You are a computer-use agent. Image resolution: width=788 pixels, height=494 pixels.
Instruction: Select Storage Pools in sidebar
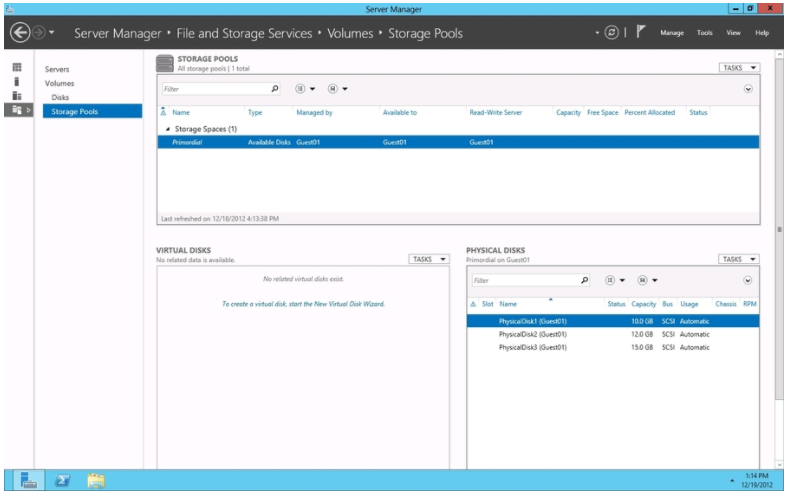coord(92,112)
